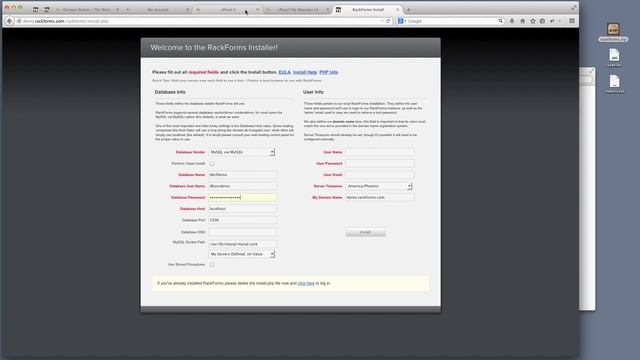Select the middle desktop document file icon

614,58
